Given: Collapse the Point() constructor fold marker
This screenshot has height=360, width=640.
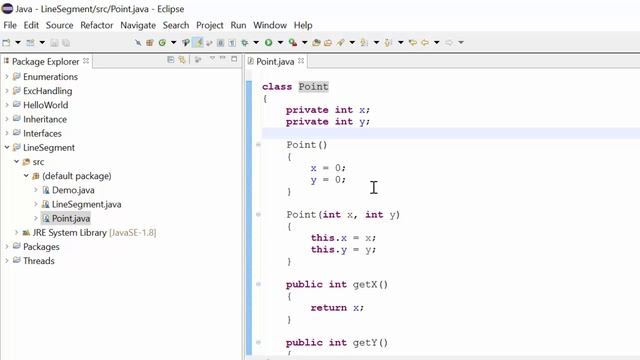Looking at the screenshot, I should (258, 144).
